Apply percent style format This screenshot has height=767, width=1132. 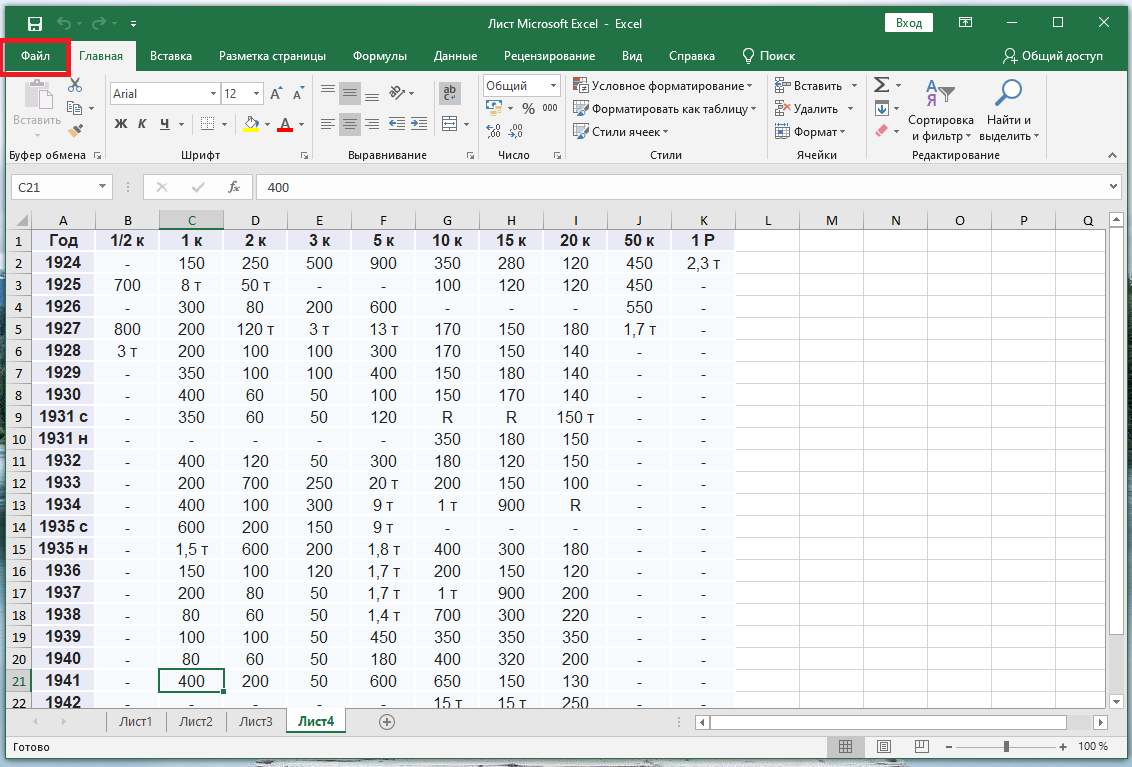click(528, 108)
